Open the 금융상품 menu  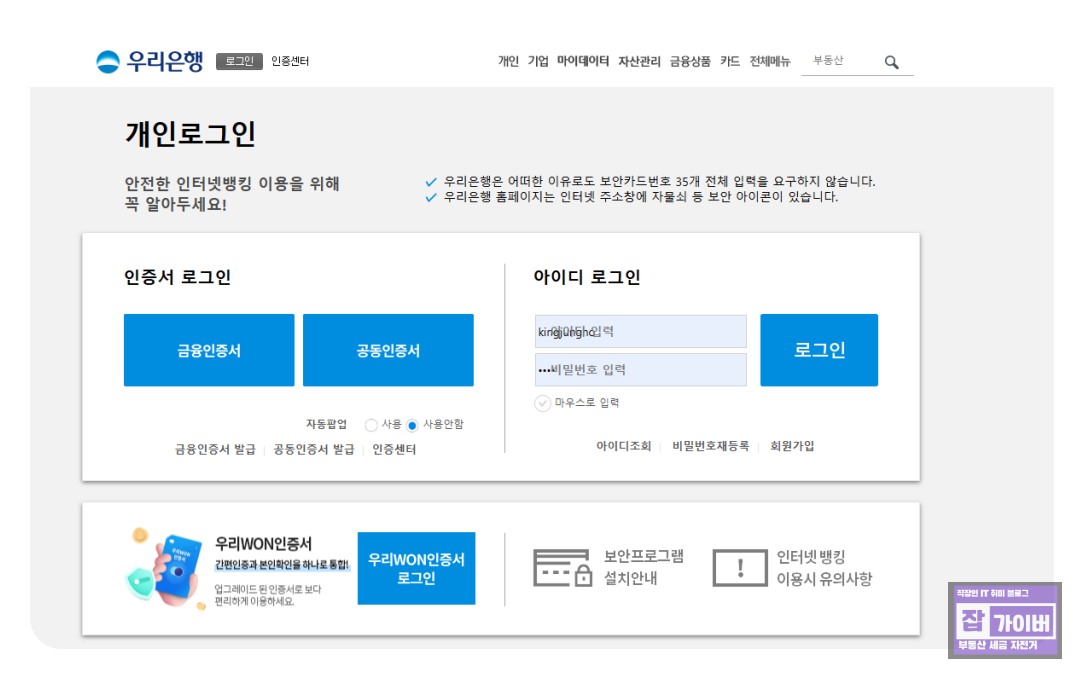[690, 62]
